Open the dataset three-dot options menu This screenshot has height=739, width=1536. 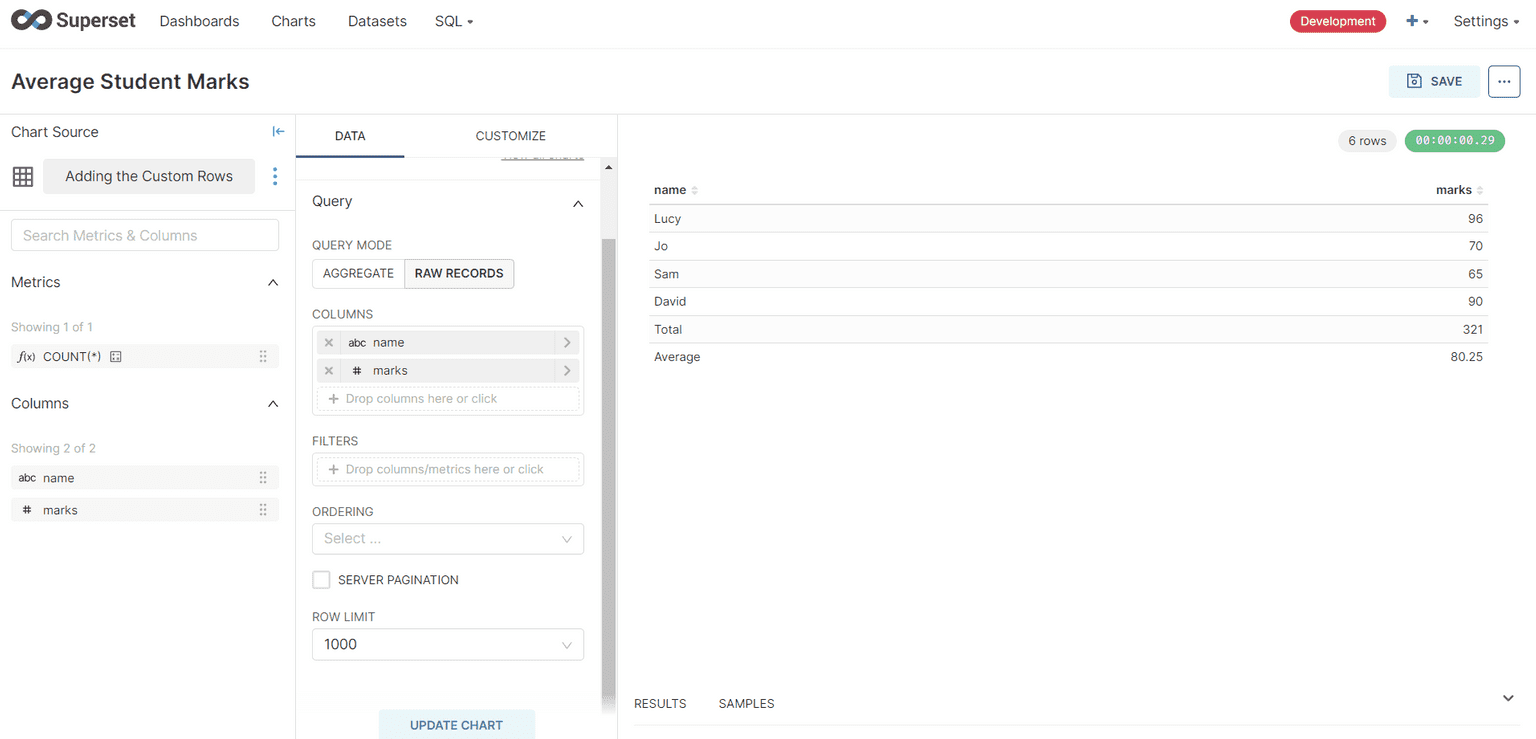point(275,176)
